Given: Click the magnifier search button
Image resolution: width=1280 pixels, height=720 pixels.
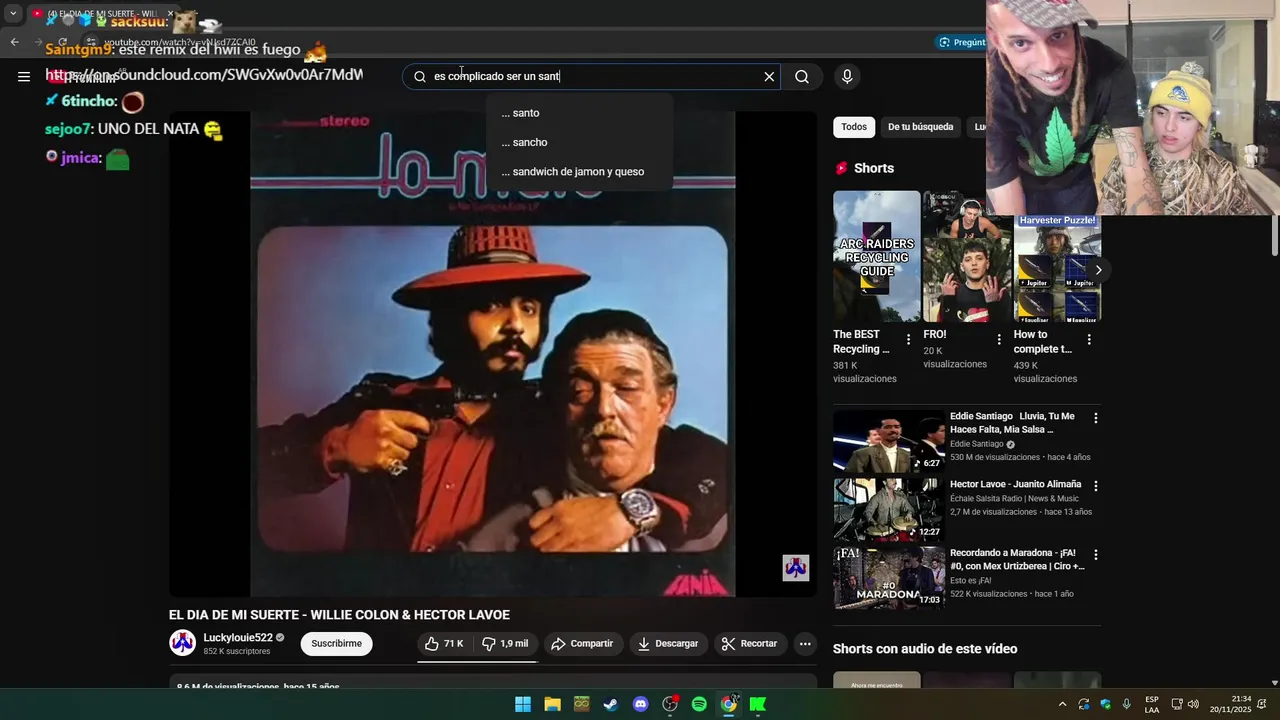Looking at the screenshot, I should (802, 76).
